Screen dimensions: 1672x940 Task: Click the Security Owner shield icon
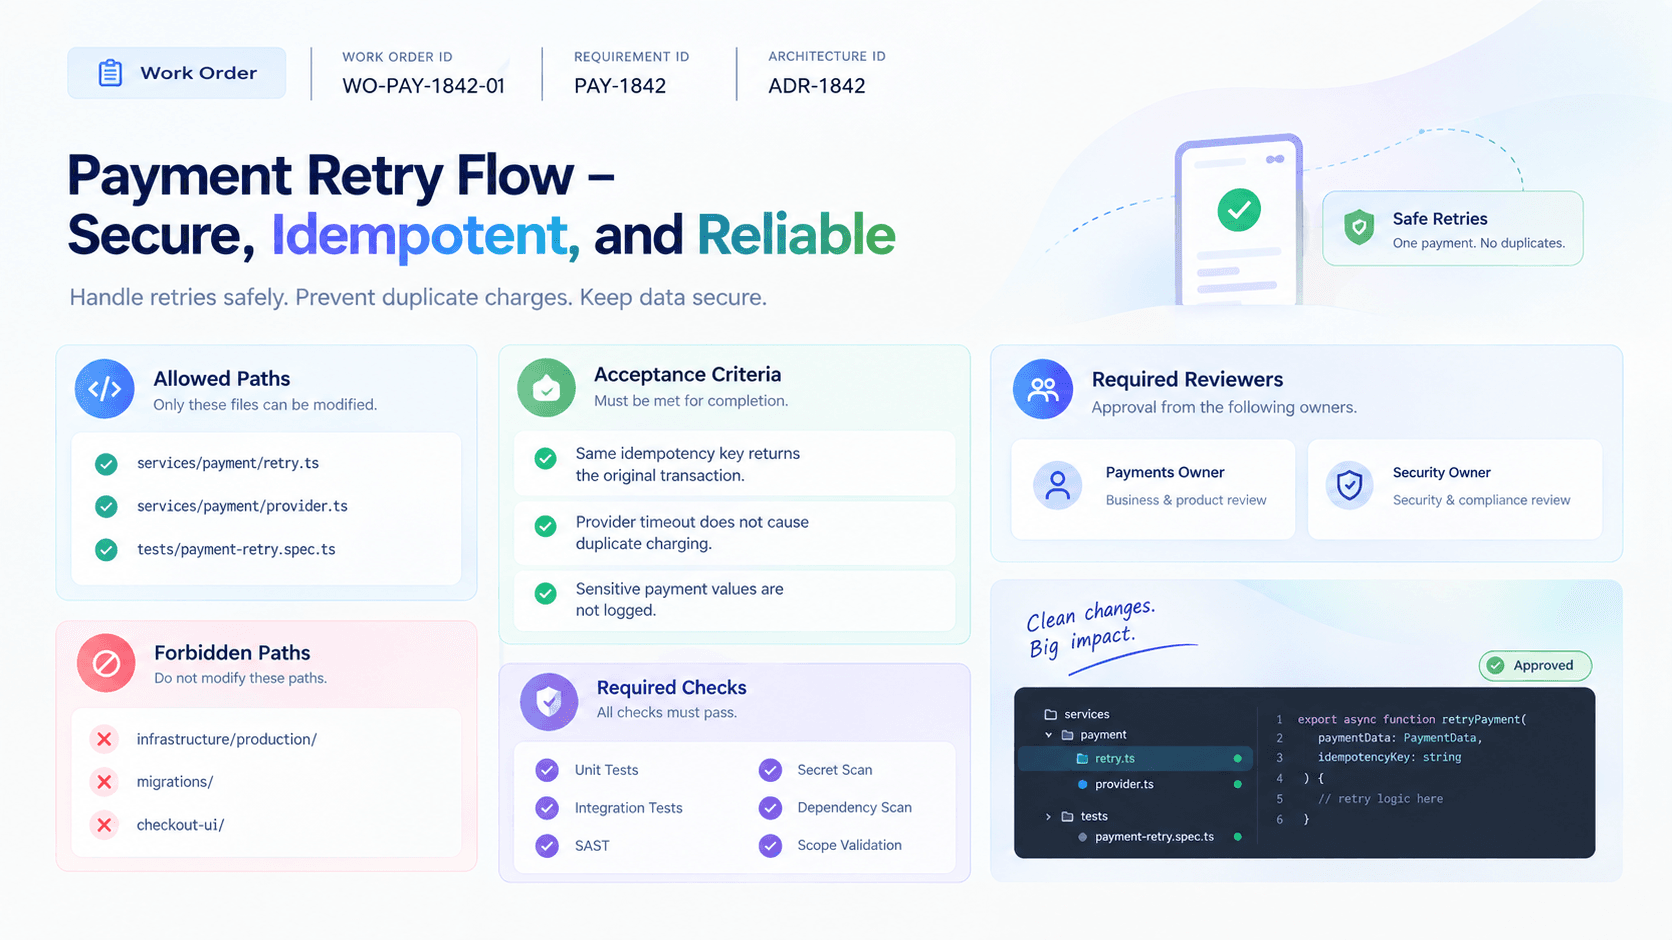click(x=1350, y=486)
